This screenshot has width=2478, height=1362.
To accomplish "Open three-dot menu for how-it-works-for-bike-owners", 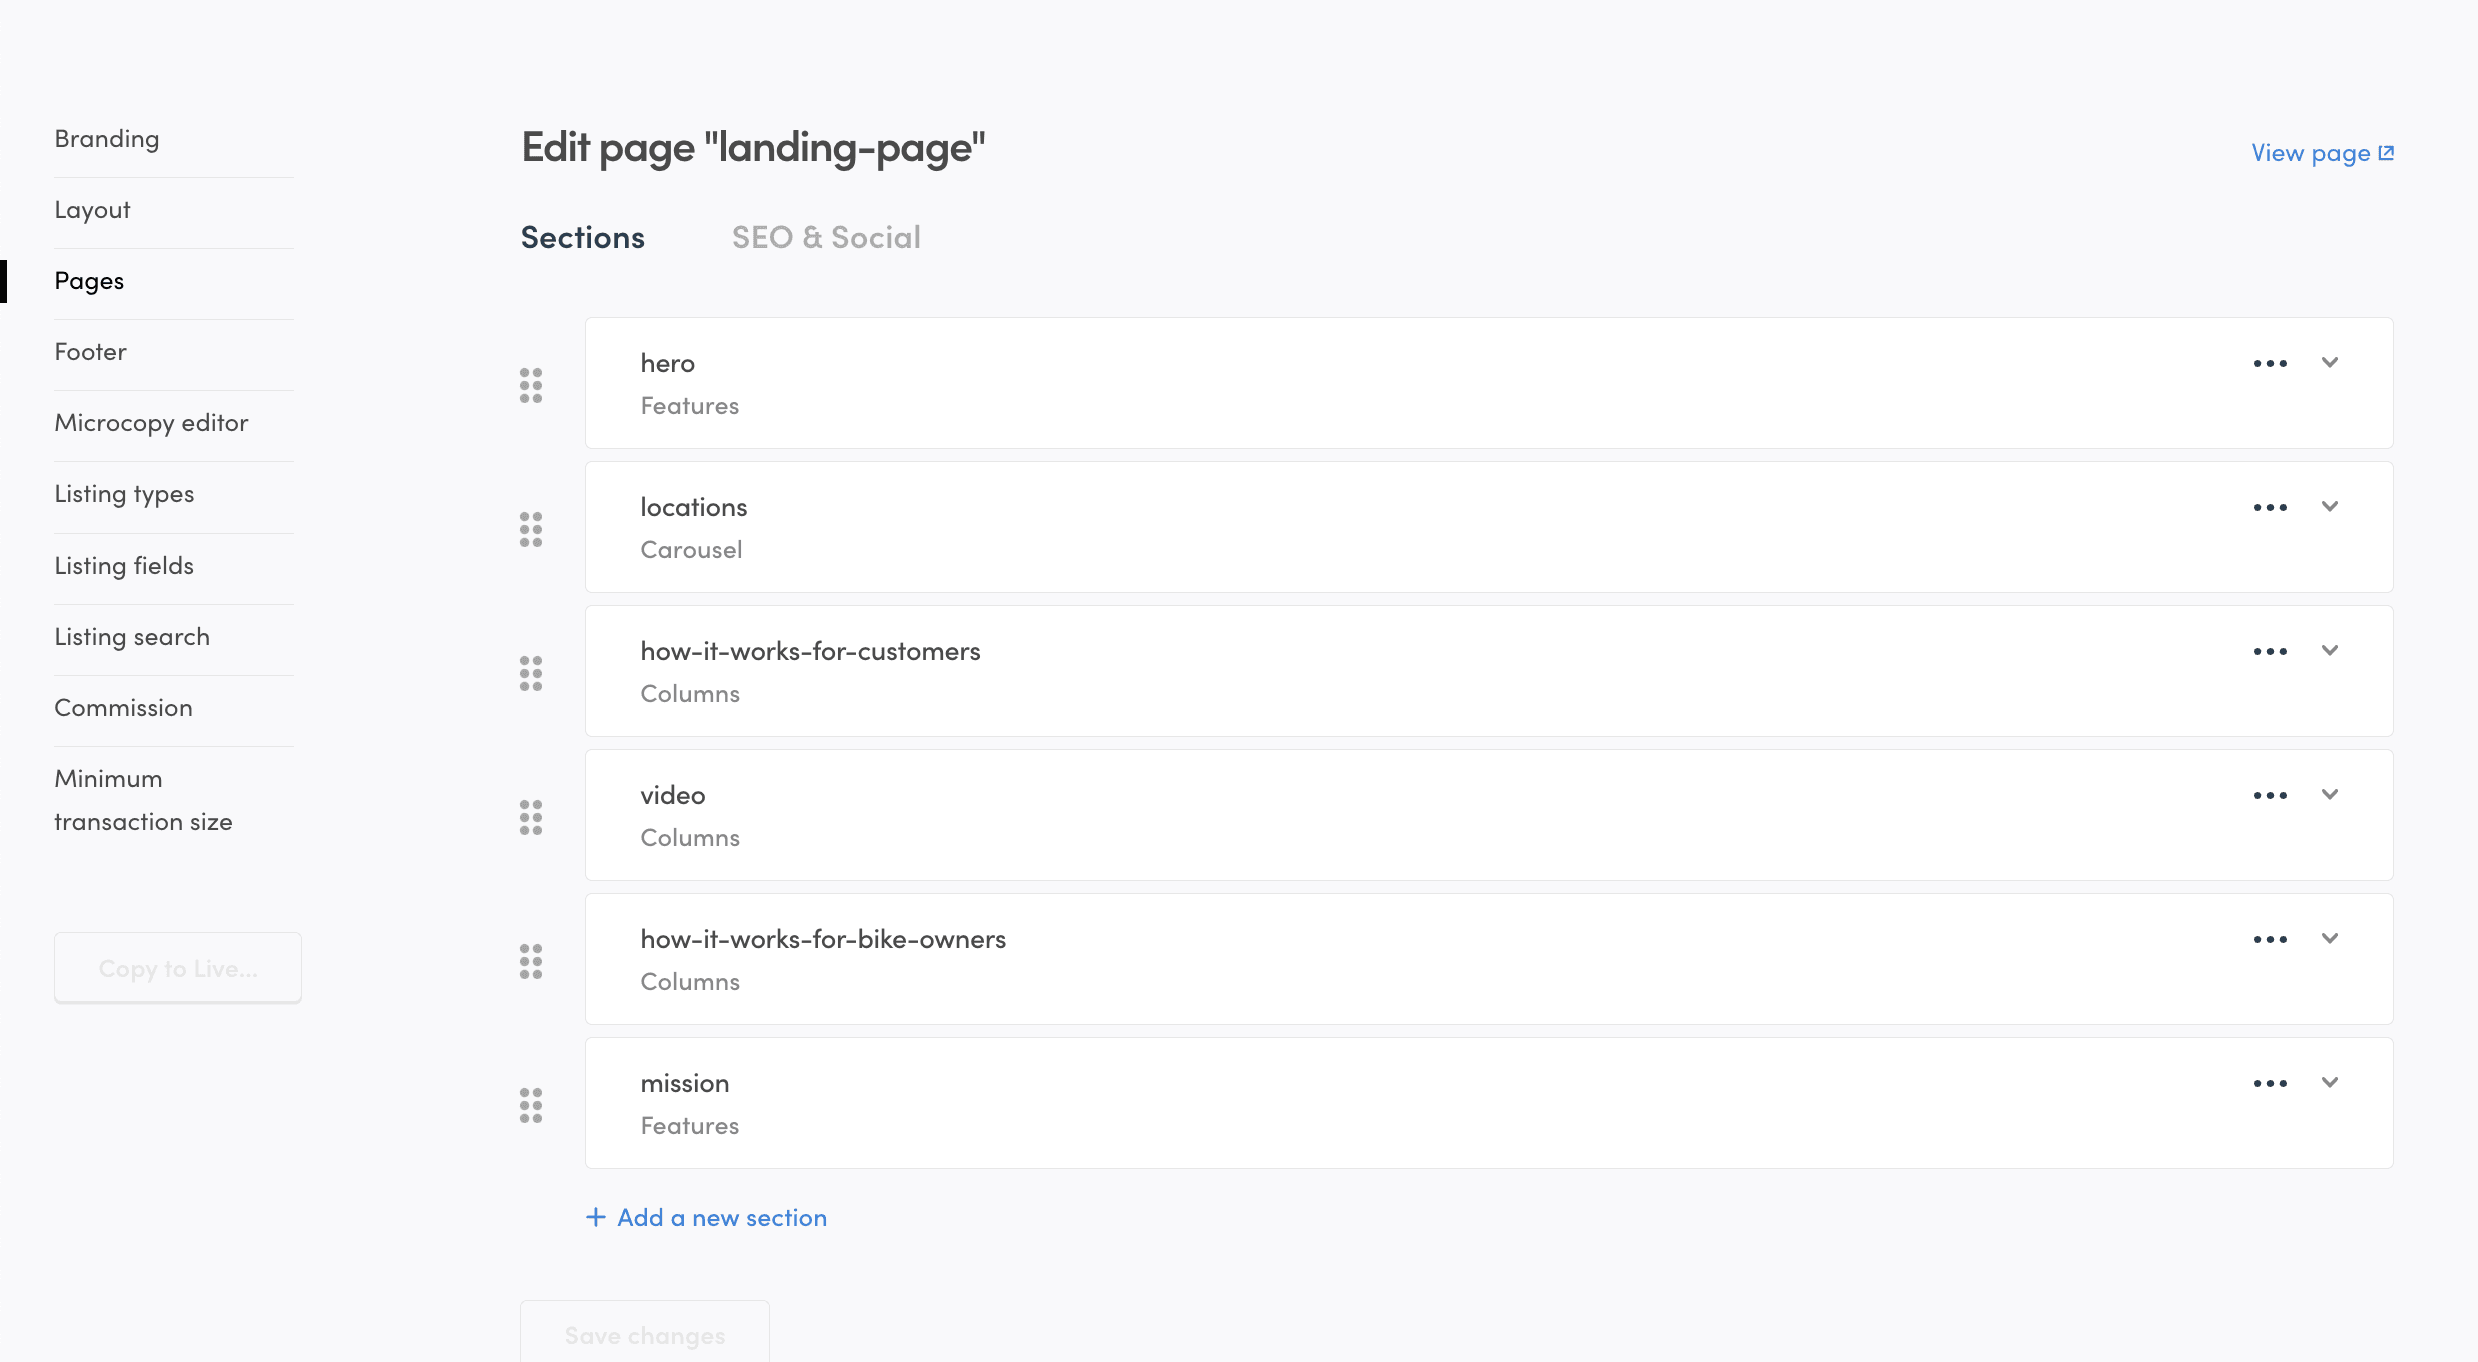I will (2270, 939).
